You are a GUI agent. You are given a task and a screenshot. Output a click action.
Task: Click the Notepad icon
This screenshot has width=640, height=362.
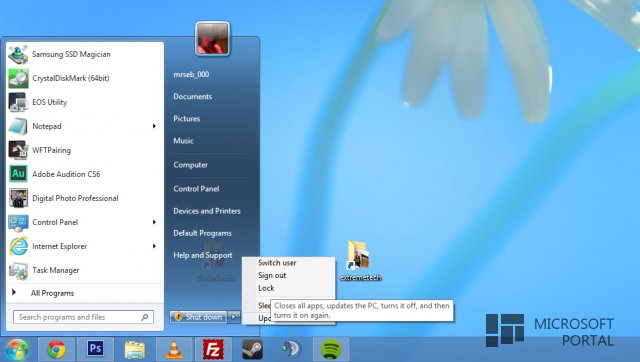(x=18, y=126)
